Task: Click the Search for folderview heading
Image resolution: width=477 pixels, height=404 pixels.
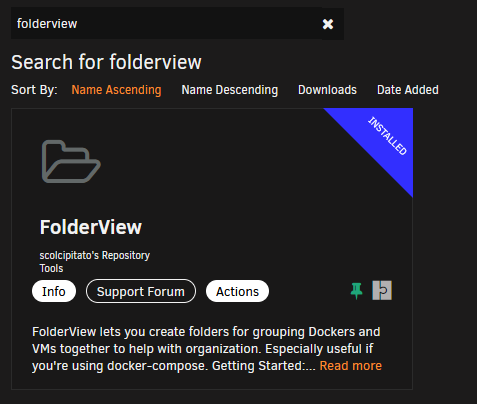Action: coord(106,62)
